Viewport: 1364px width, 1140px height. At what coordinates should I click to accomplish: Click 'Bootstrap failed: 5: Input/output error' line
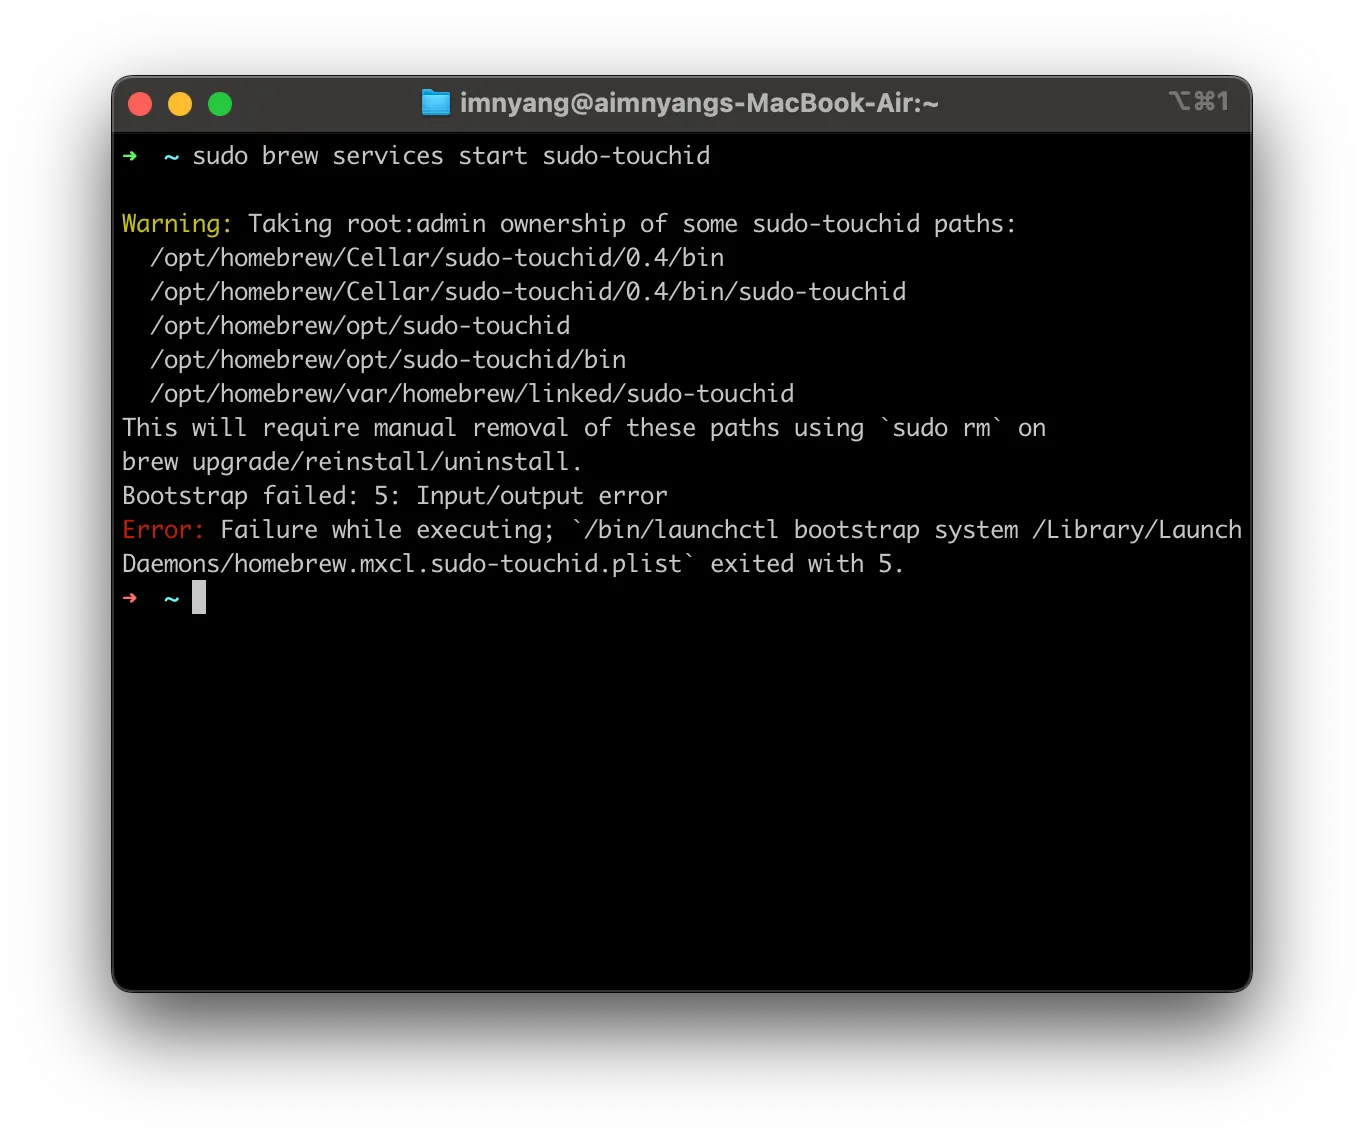pyautogui.click(x=395, y=496)
